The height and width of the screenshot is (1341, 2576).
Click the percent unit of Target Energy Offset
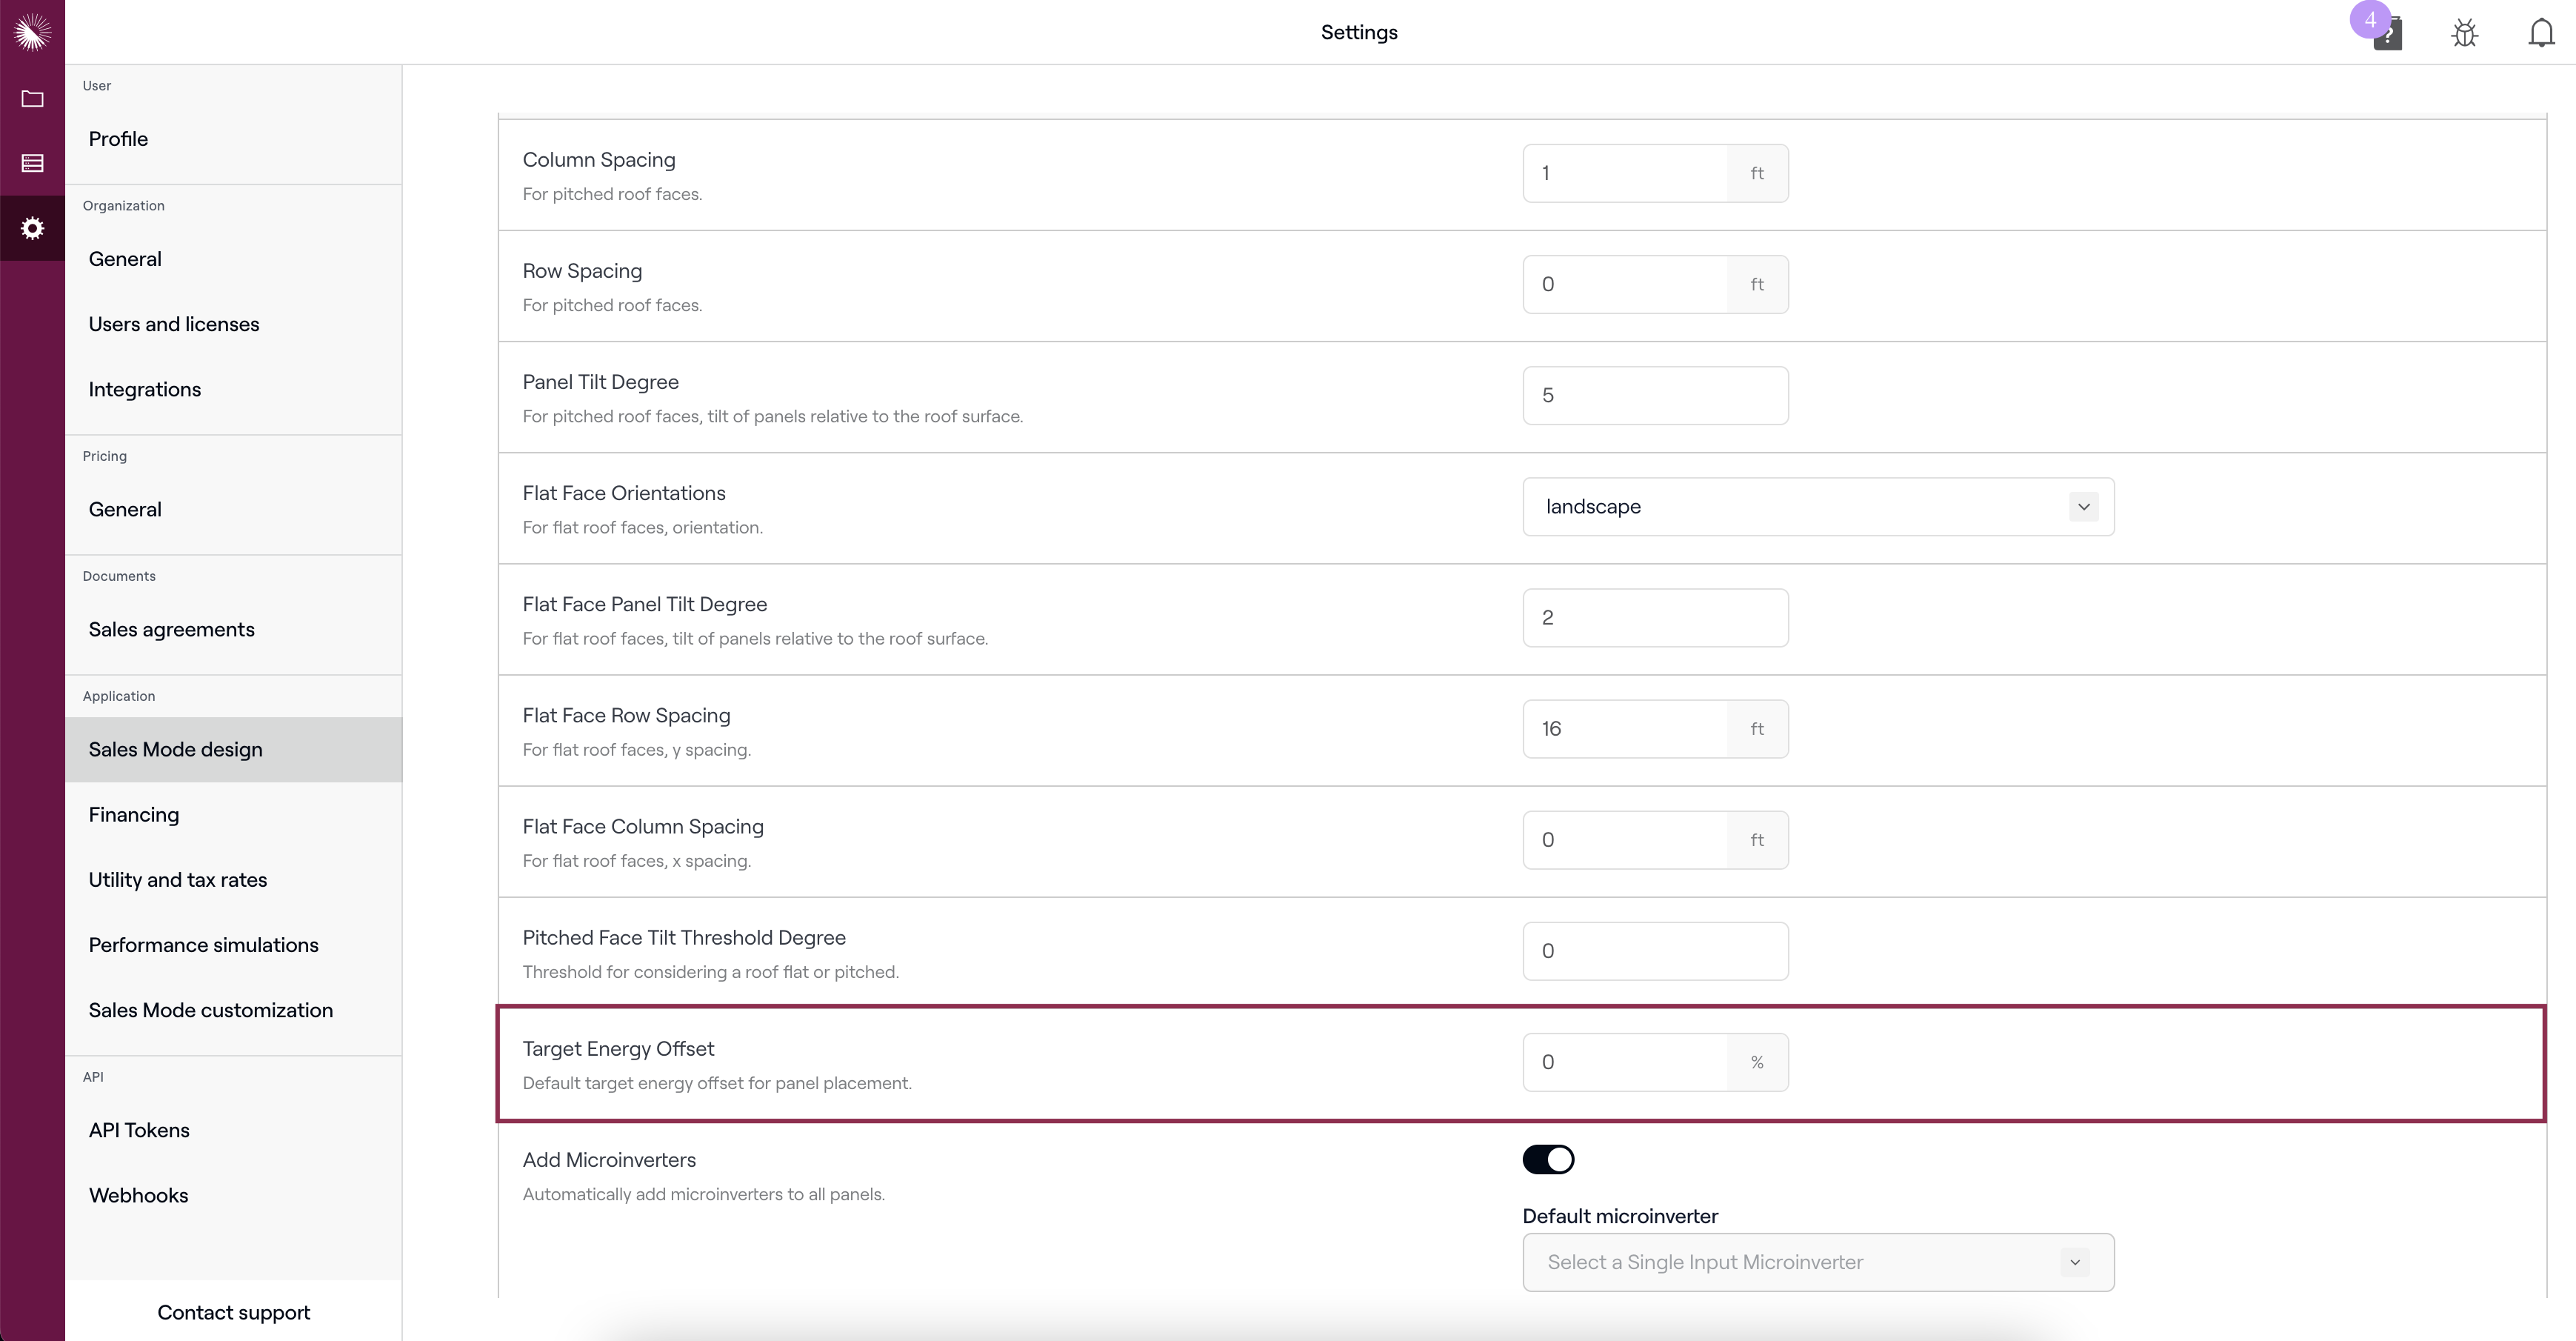pos(1757,1062)
